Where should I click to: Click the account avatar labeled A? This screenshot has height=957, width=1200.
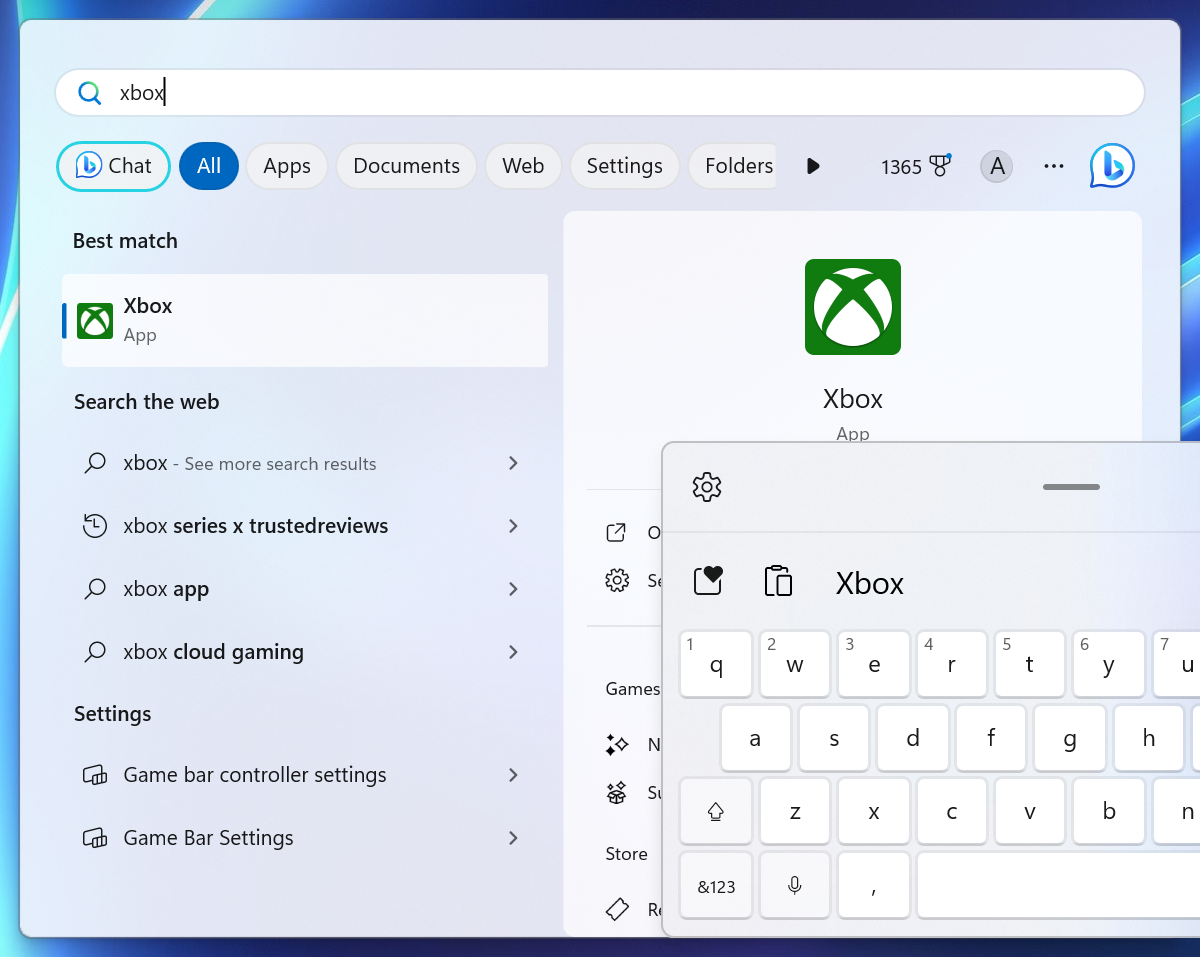click(x=997, y=166)
